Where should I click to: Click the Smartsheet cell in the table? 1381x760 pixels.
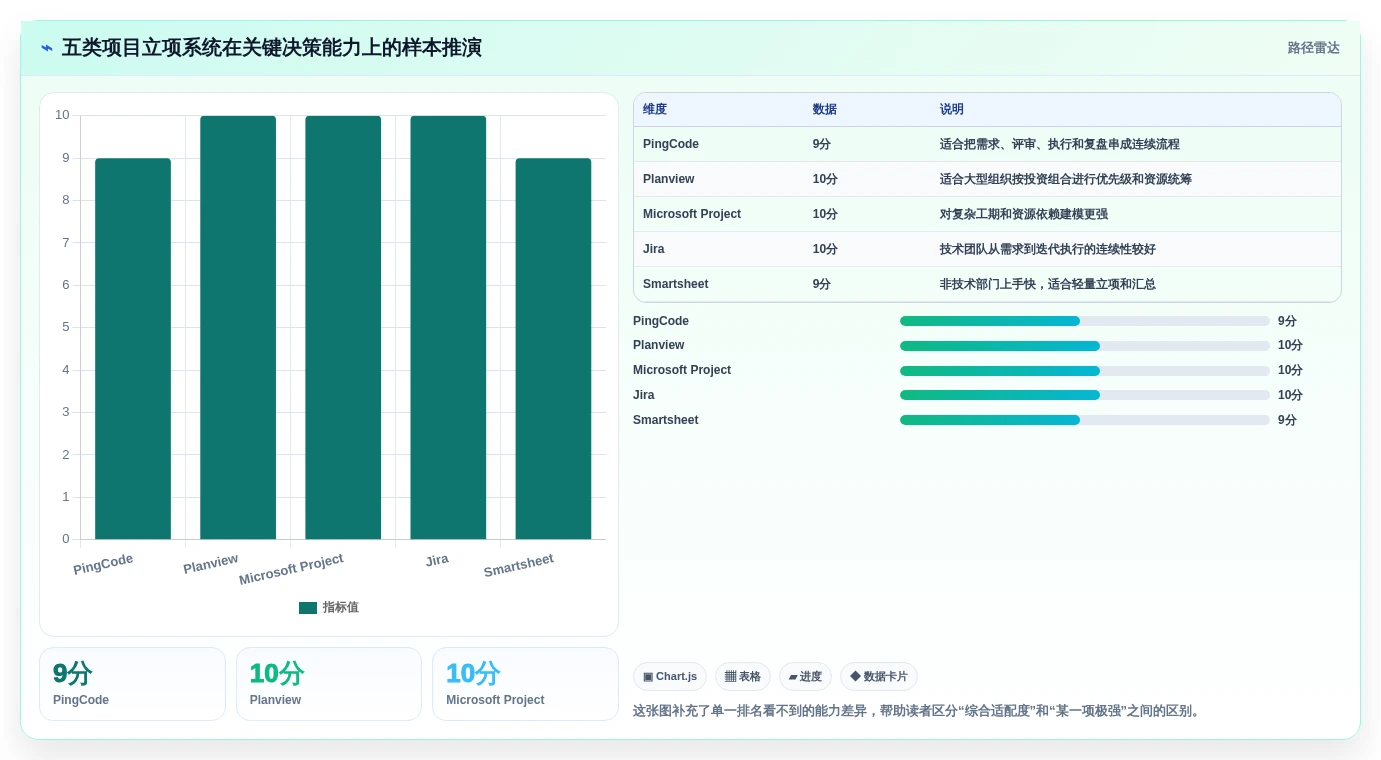coord(676,284)
